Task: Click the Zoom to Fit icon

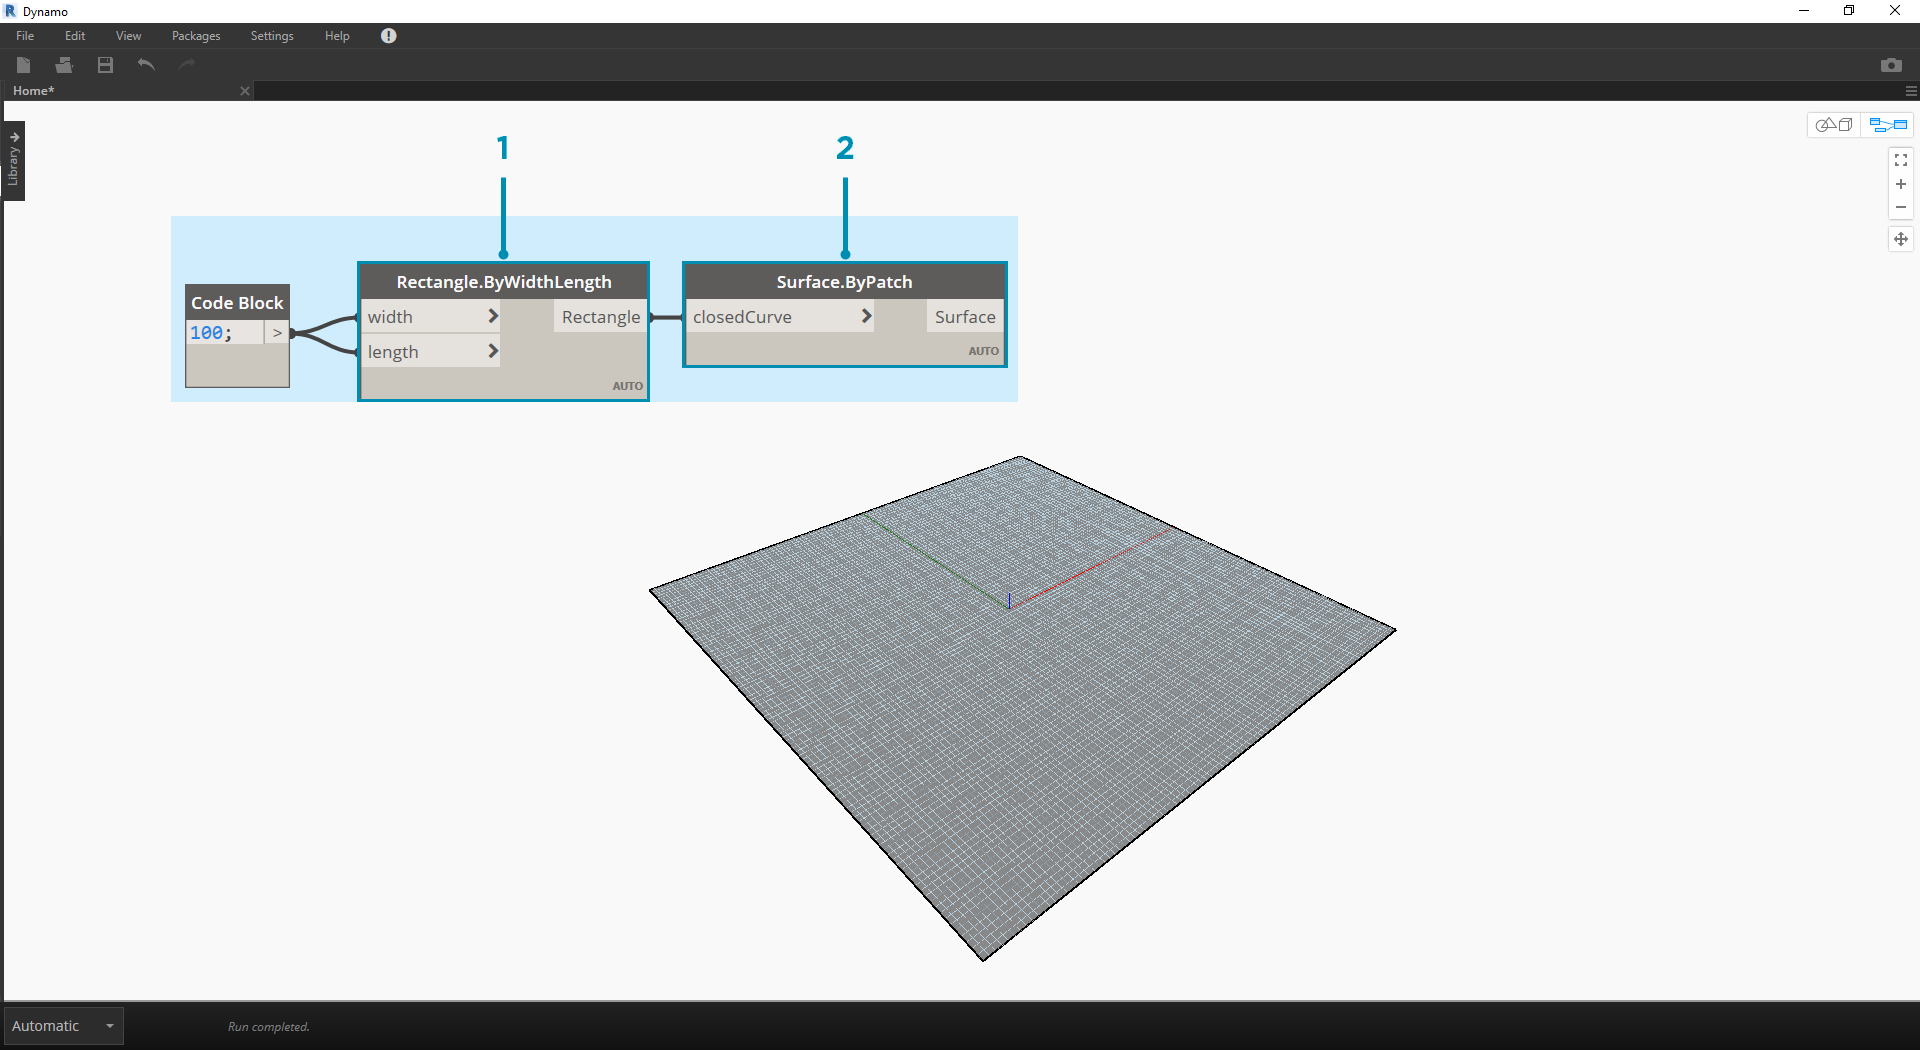Action: (x=1900, y=160)
